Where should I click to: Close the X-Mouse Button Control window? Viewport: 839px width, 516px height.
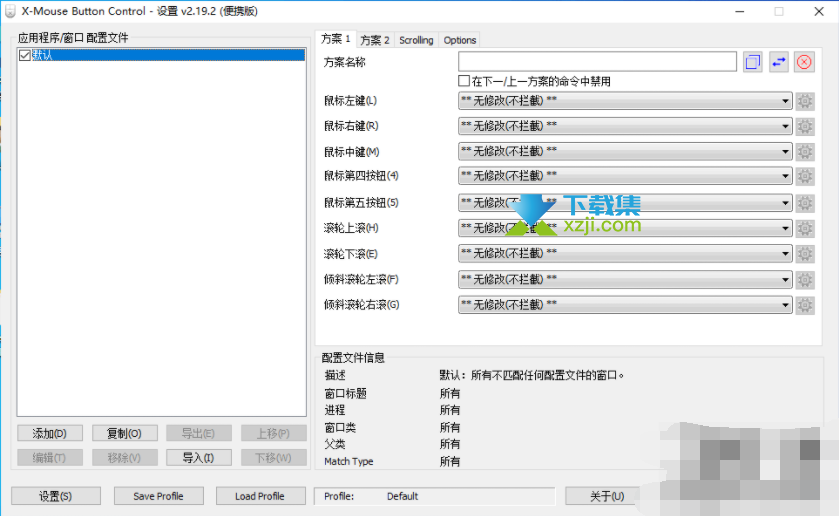click(819, 11)
